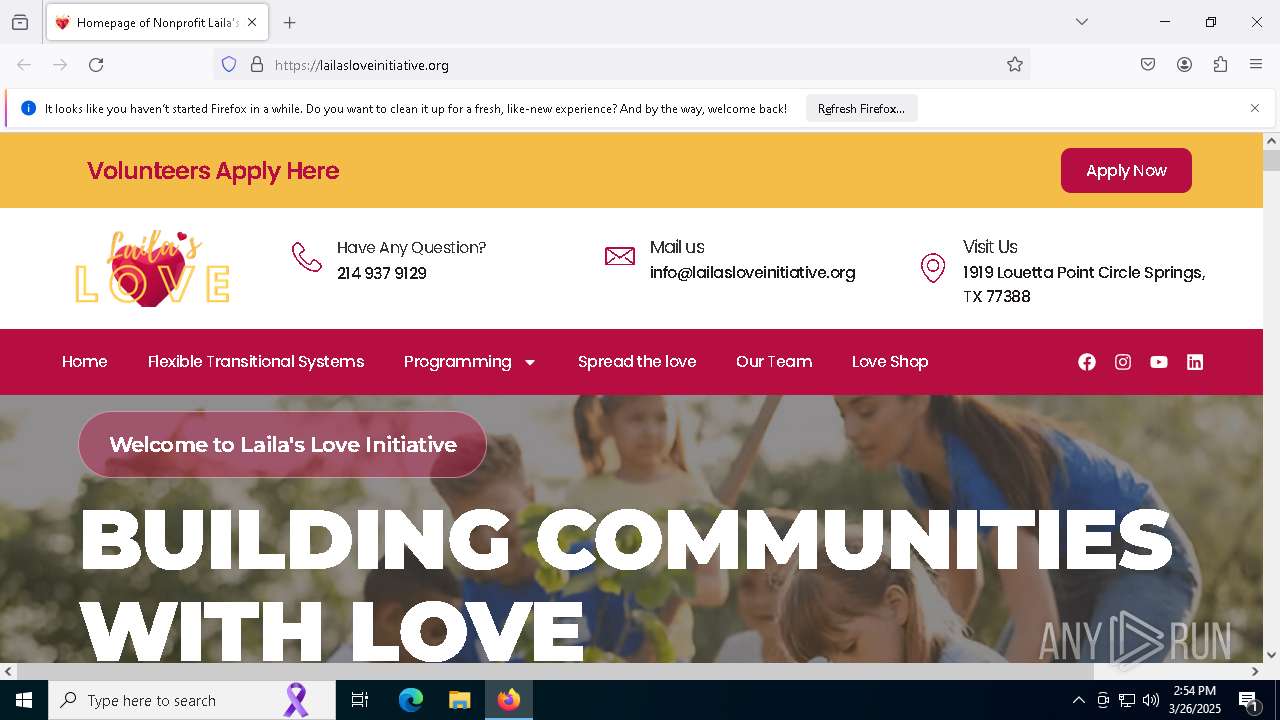Open the YouTube social icon

pyautogui.click(x=1159, y=362)
